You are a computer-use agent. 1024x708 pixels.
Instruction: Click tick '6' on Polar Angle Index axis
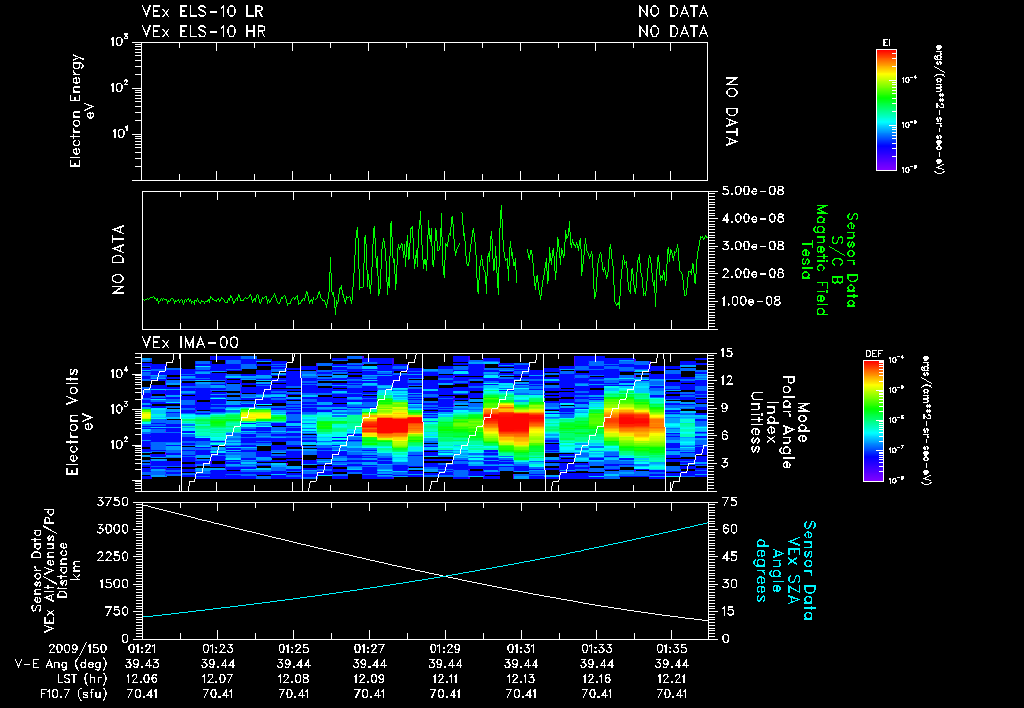[x=726, y=435]
